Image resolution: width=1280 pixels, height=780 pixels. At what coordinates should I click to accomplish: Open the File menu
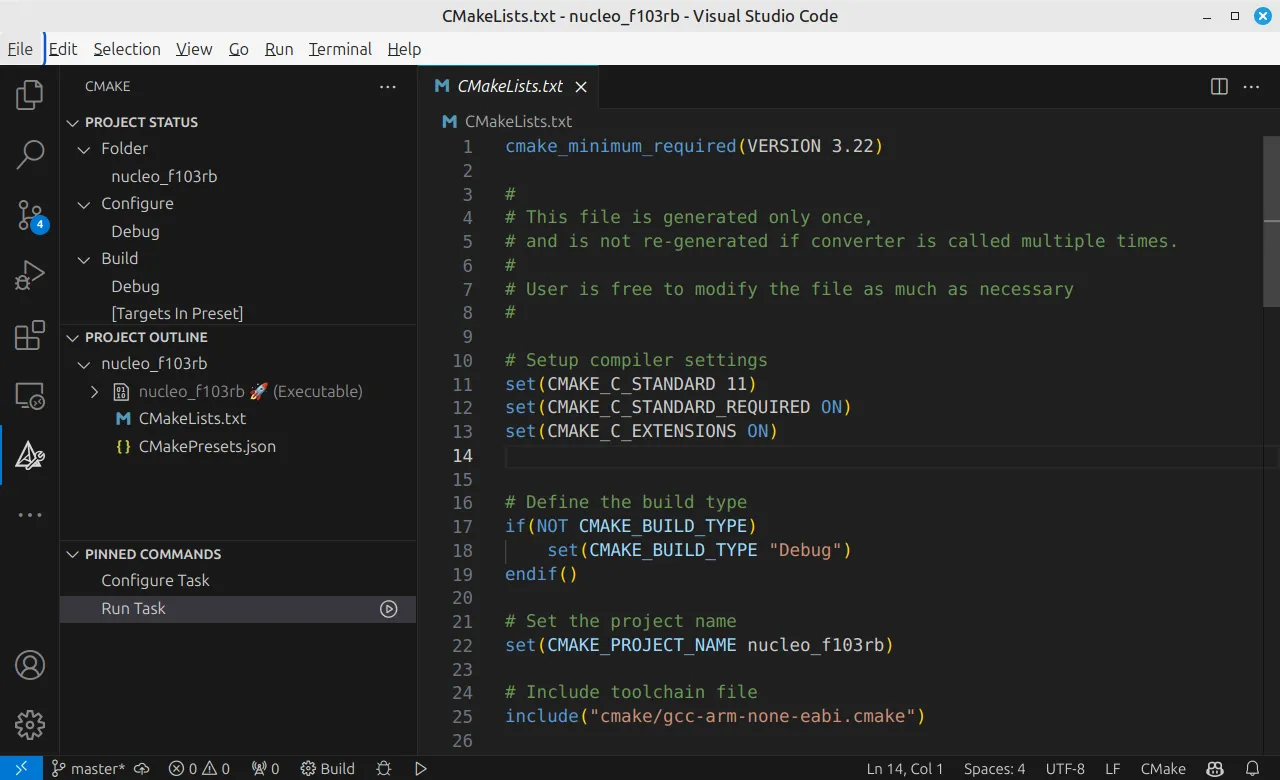[20, 49]
